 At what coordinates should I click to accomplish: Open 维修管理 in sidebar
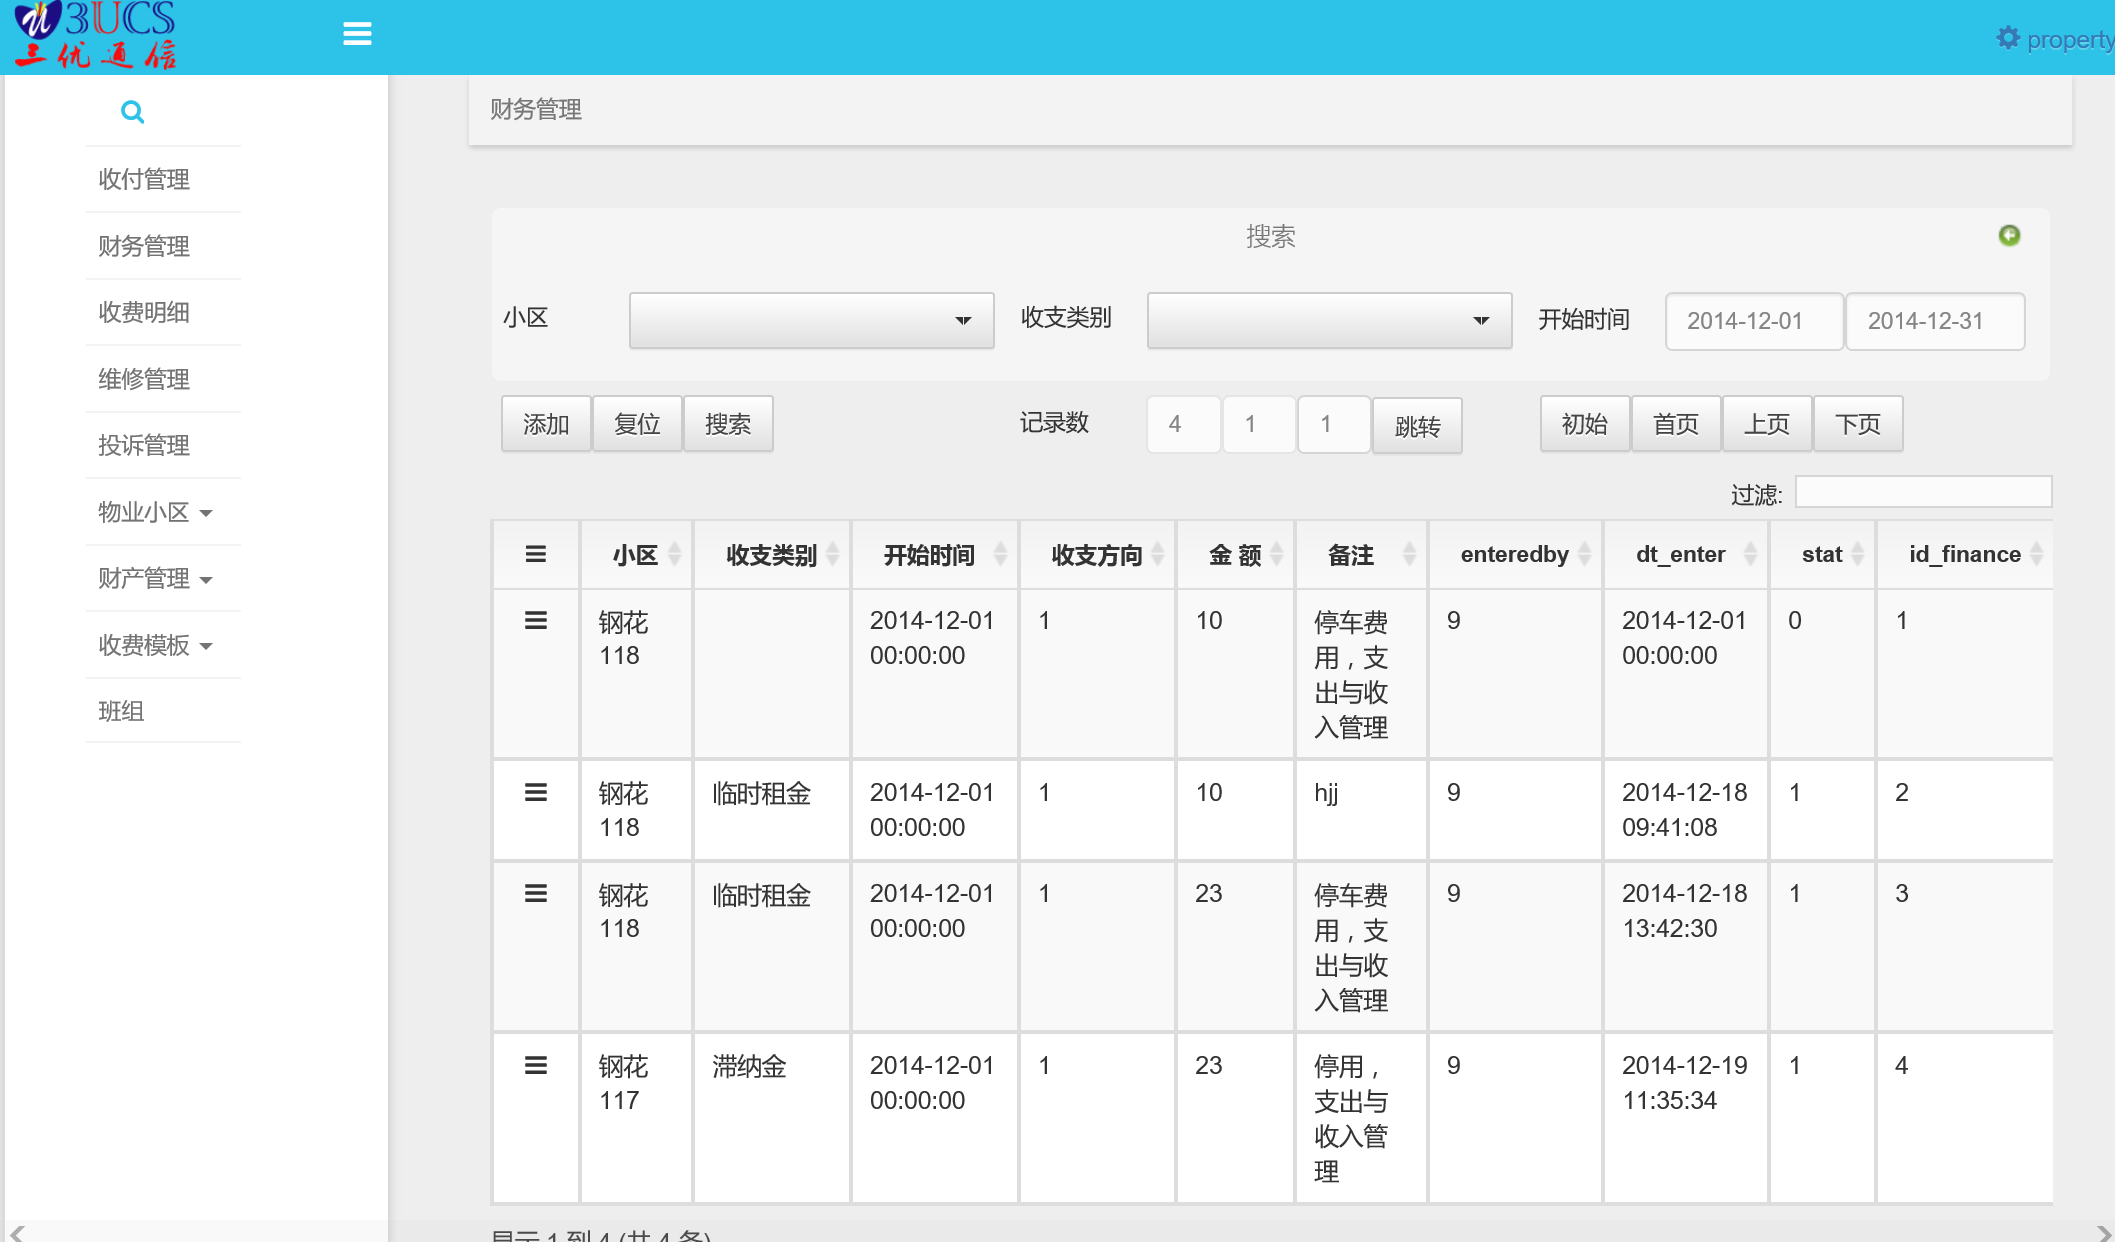click(144, 379)
